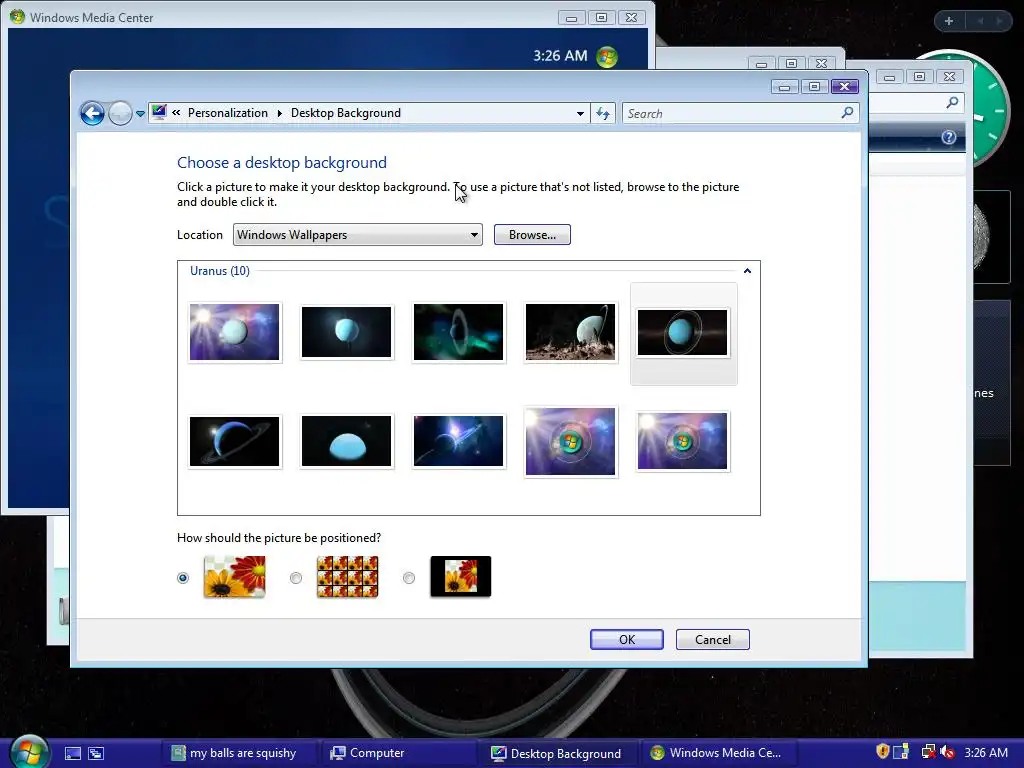The width and height of the screenshot is (1024, 768).
Task: Select the highlighted ringed blue Uranus wallpaper
Action: 682,332
